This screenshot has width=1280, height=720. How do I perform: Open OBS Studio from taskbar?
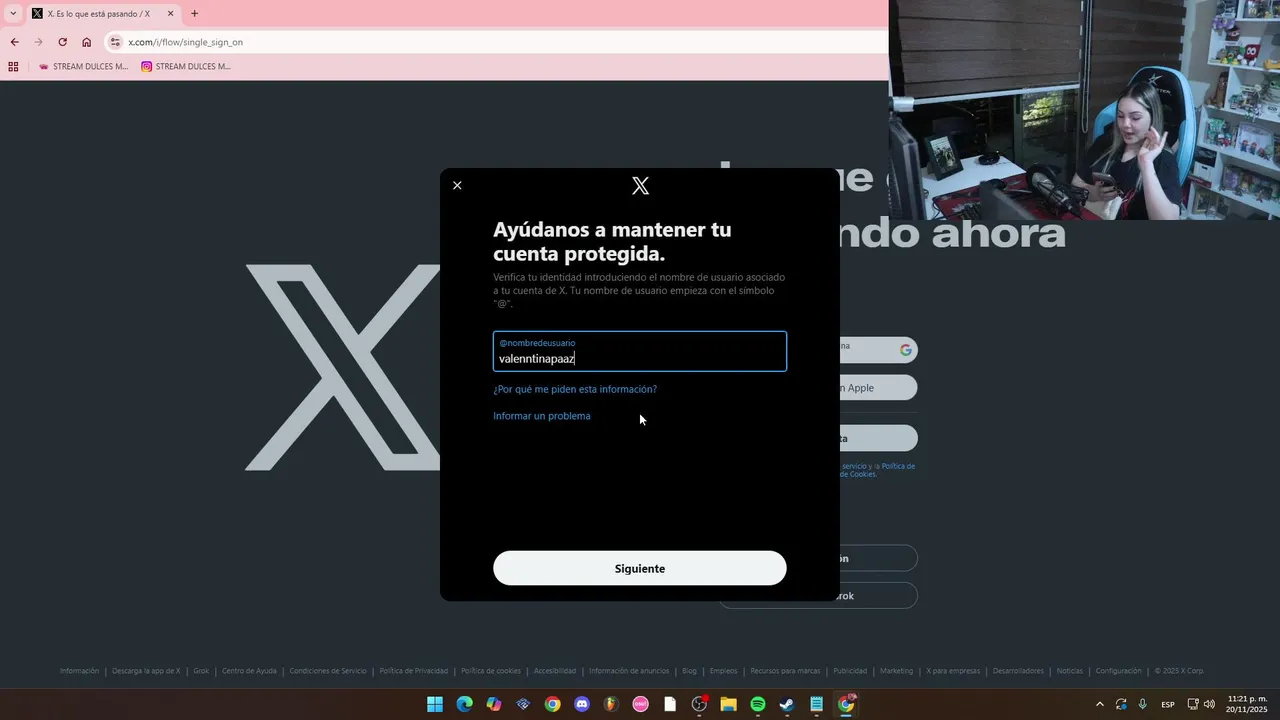click(699, 704)
